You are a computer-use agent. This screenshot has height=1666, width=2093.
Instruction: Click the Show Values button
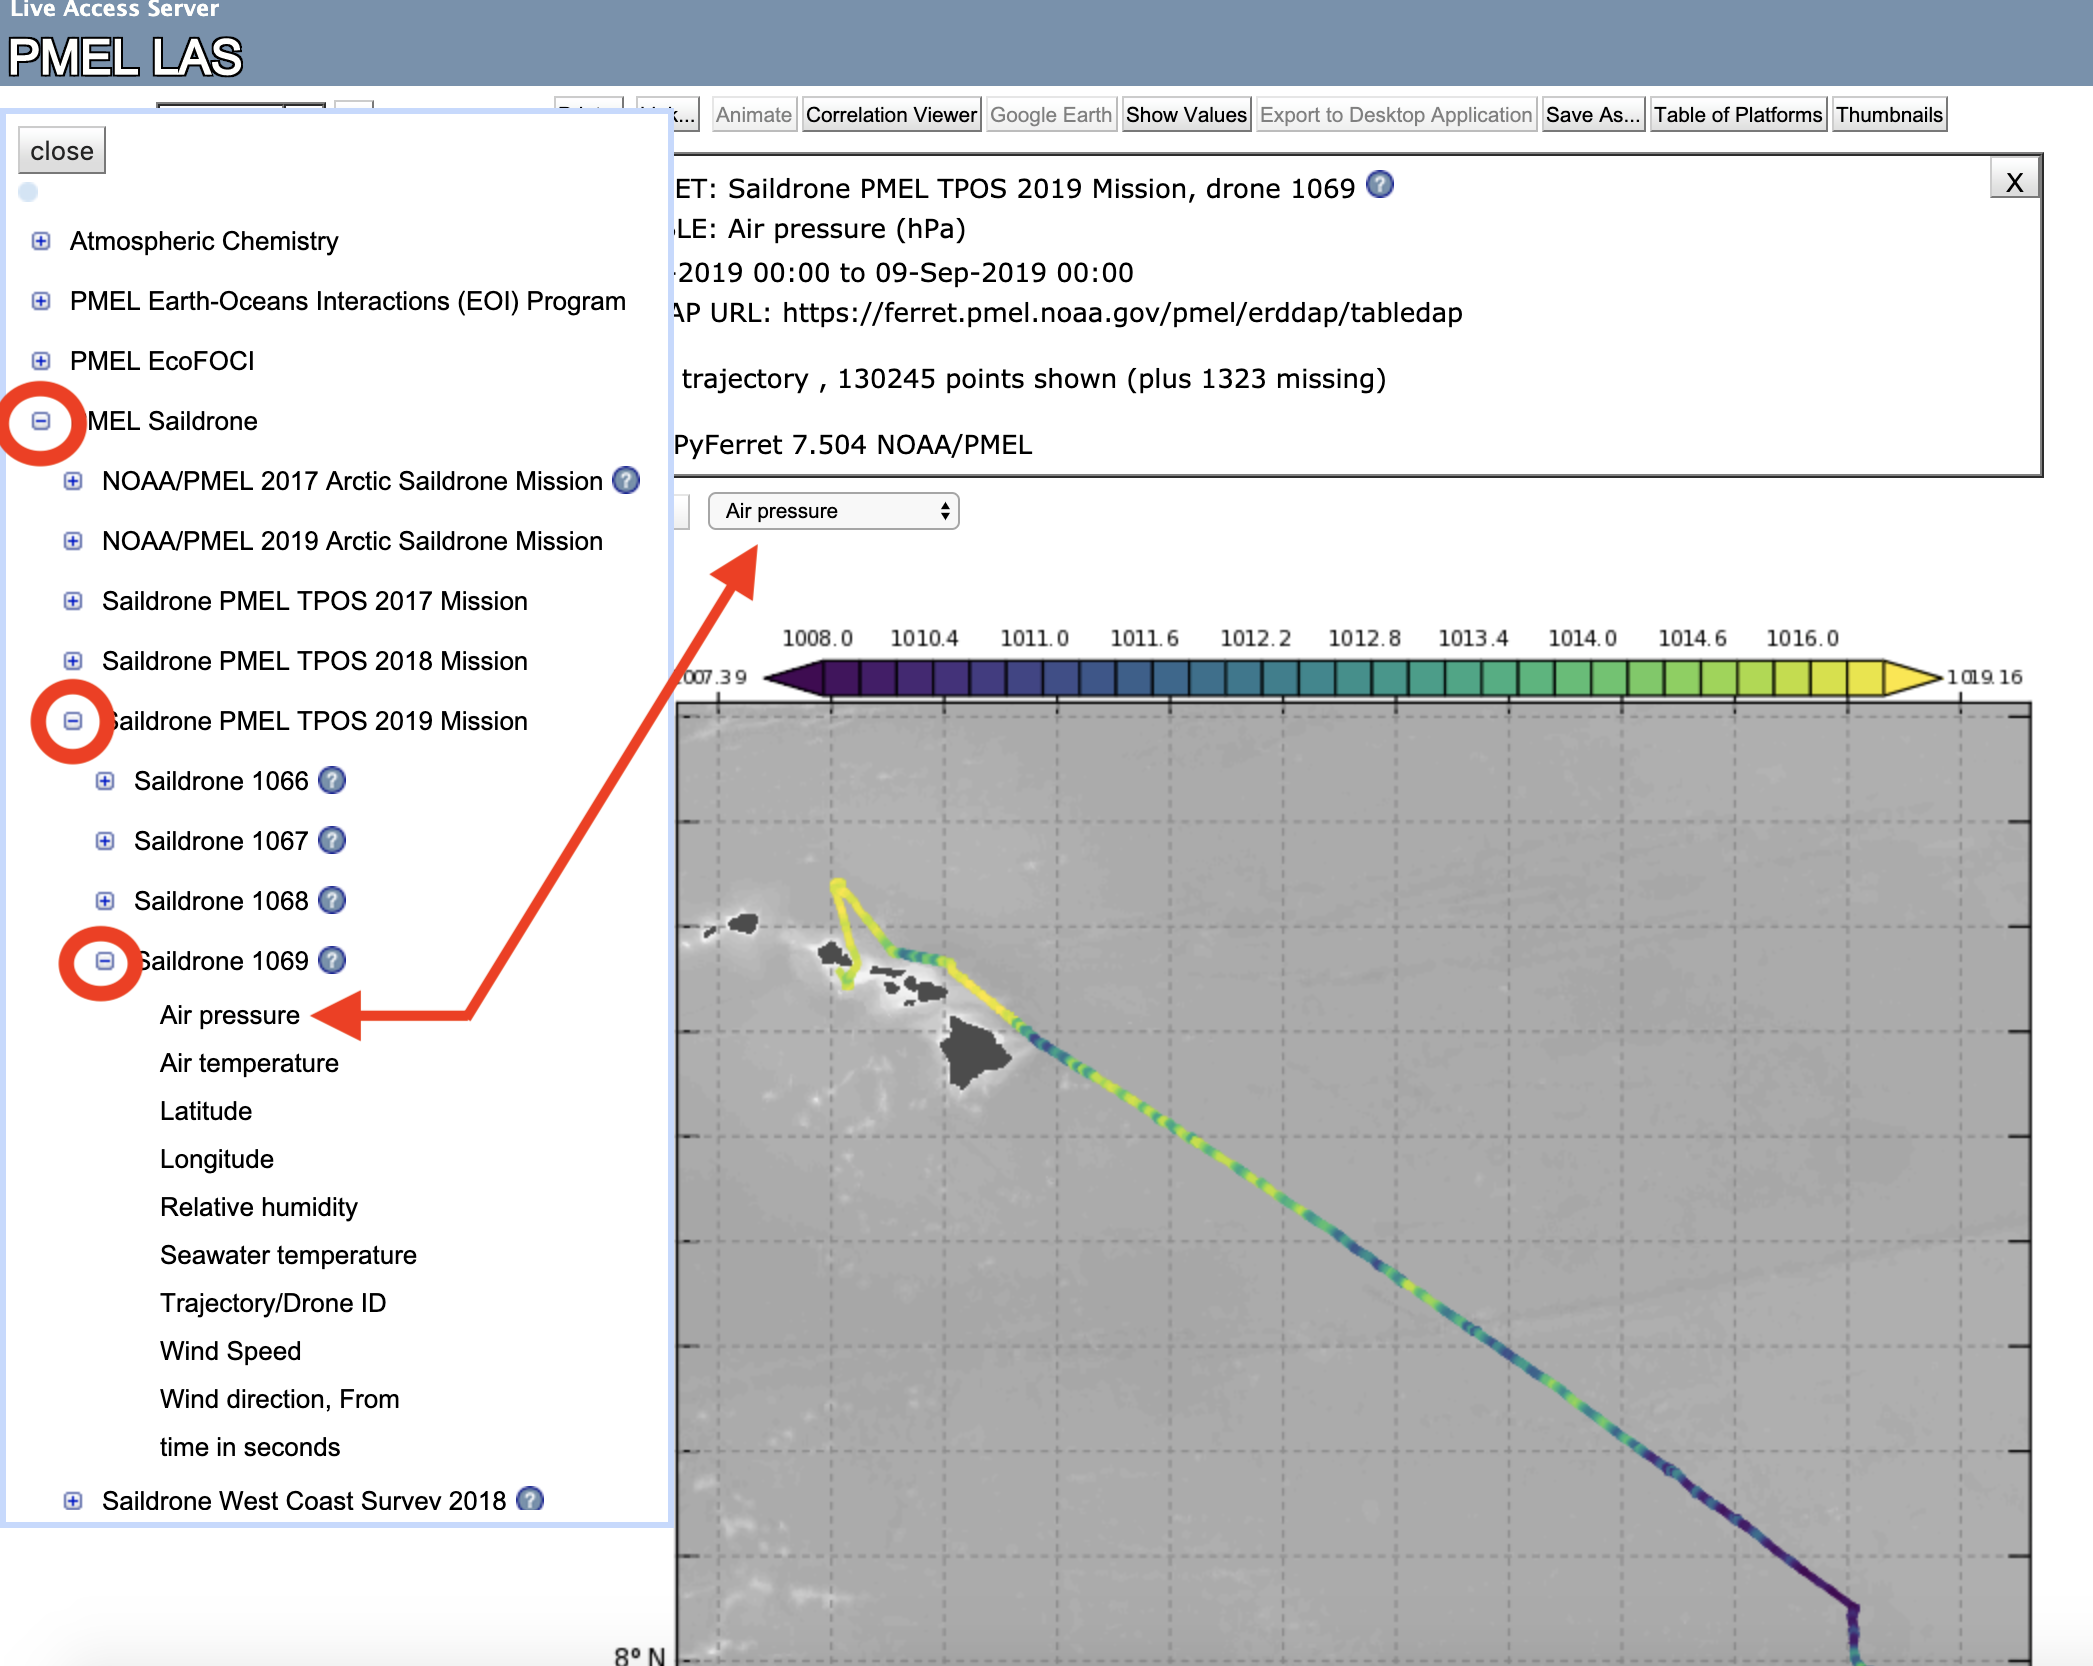1186,115
